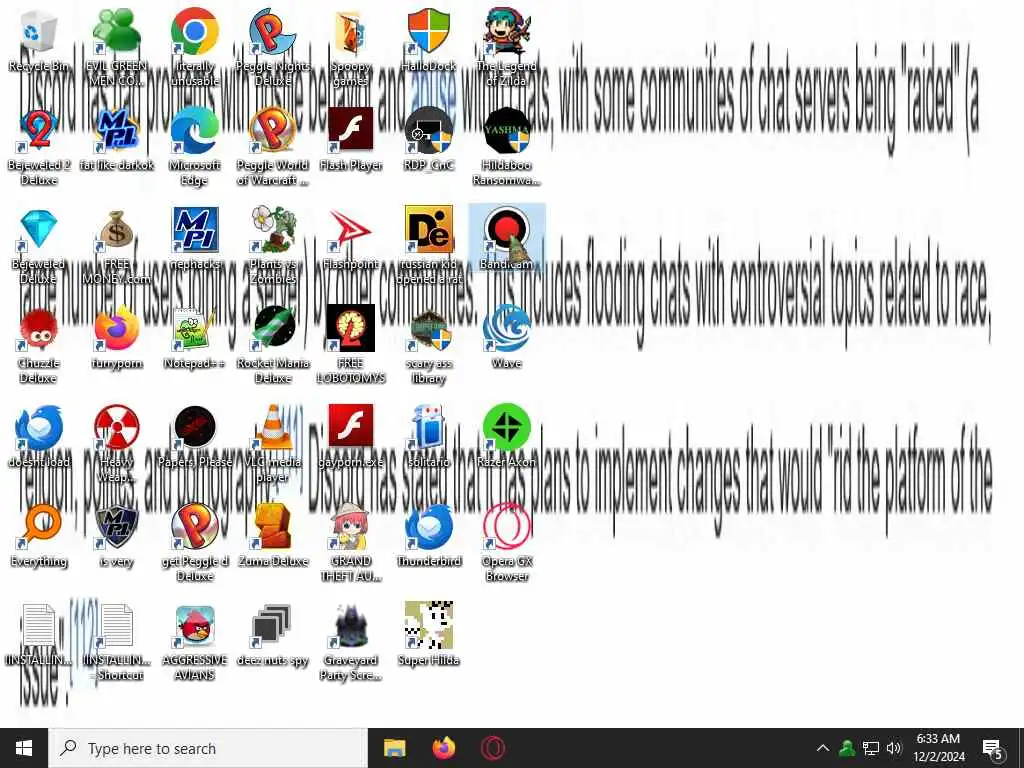Click the Graveyard Party Scre... icon
The image size is (1024, 768).
(351, 627)
